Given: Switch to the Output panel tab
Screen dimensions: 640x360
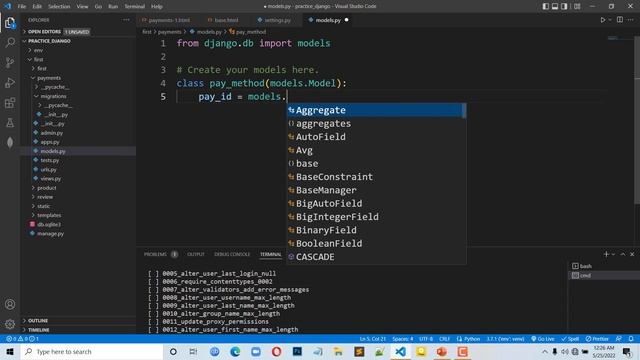Looking at the screenshot, I should point(196,254).
